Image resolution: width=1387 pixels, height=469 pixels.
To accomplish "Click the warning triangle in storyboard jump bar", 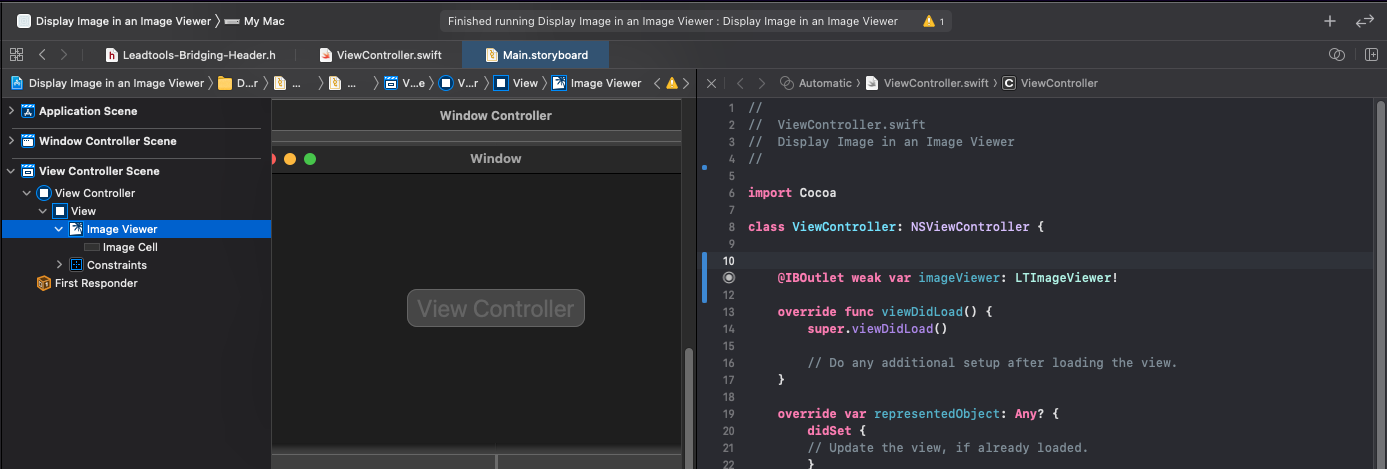I will (671, 83).
